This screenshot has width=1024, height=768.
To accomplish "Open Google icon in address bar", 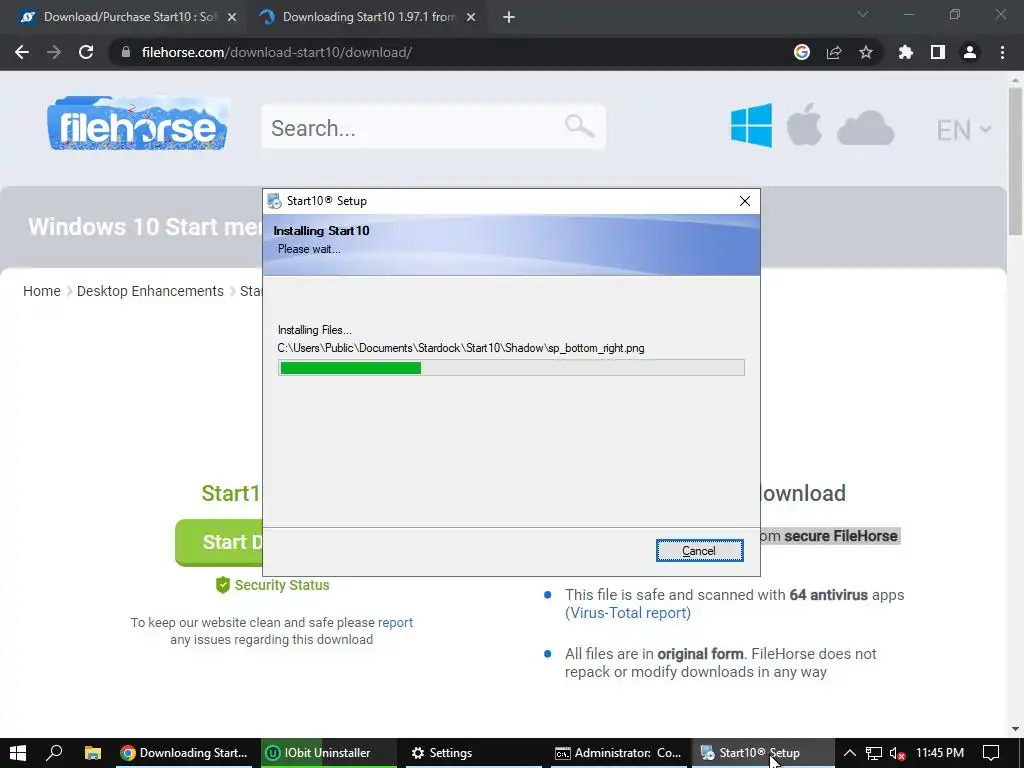I will coord(802,52).
